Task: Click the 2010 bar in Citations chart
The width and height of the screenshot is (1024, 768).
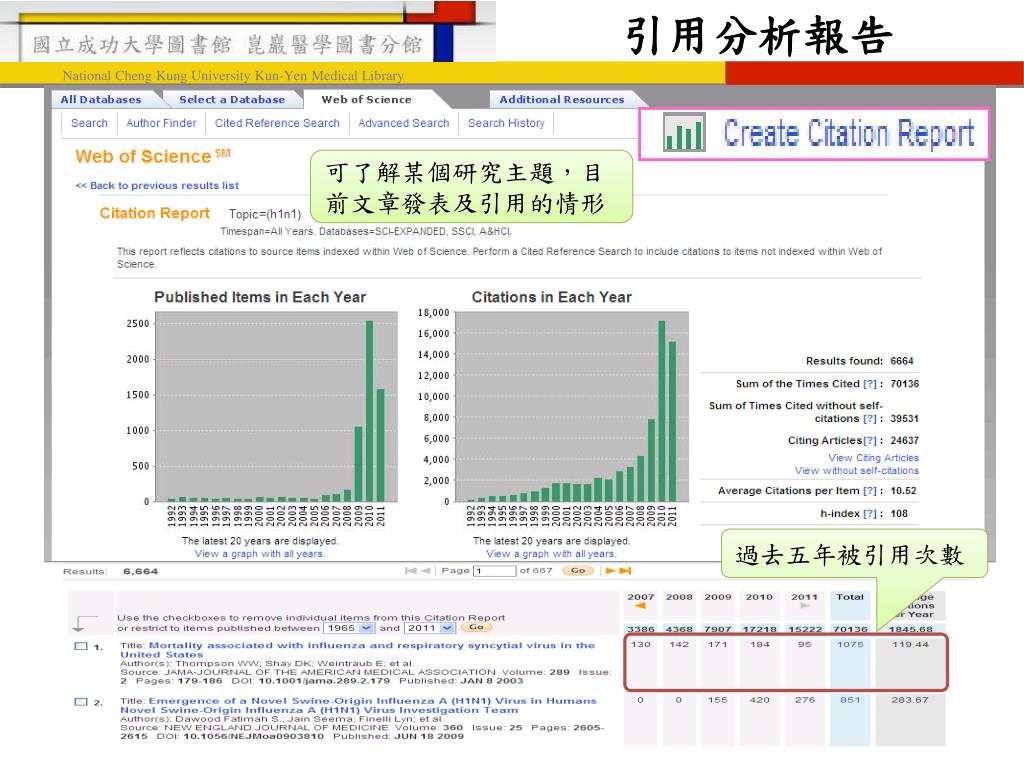Action: (662, 411)
